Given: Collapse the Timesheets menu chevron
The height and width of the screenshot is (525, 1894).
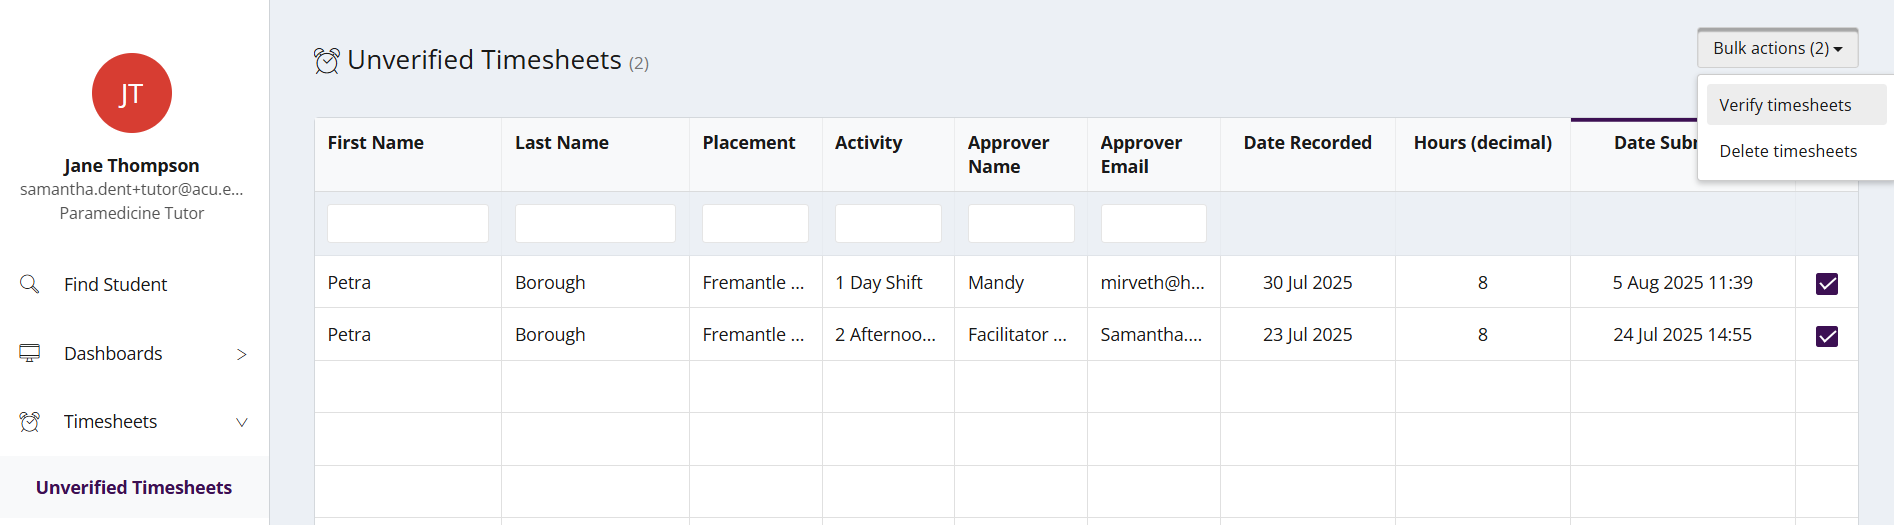Looking at the screenshot, I should pyautogui.click(x=241, y=422).
